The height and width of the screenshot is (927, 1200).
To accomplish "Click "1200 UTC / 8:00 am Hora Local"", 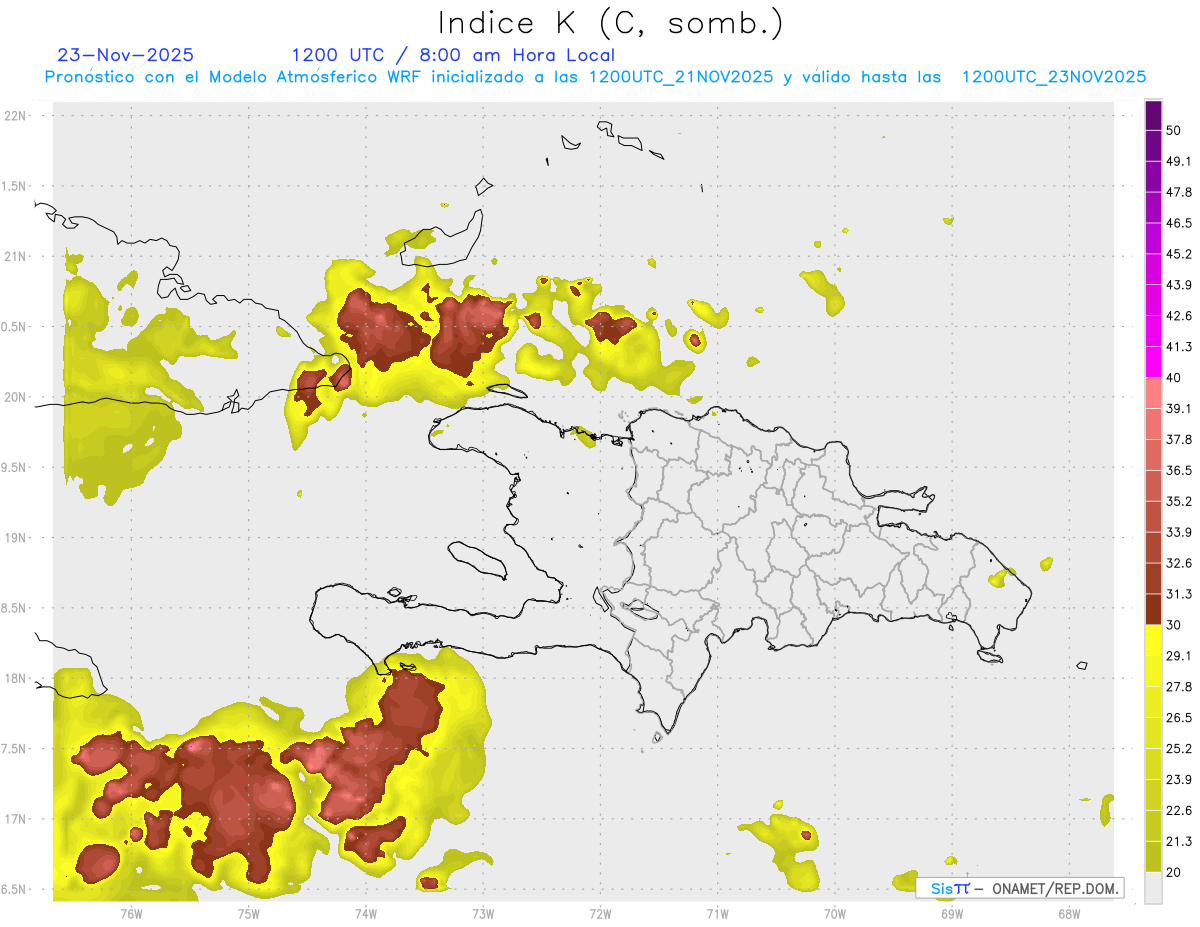I will pyautogui.click(x=453, y=55).
